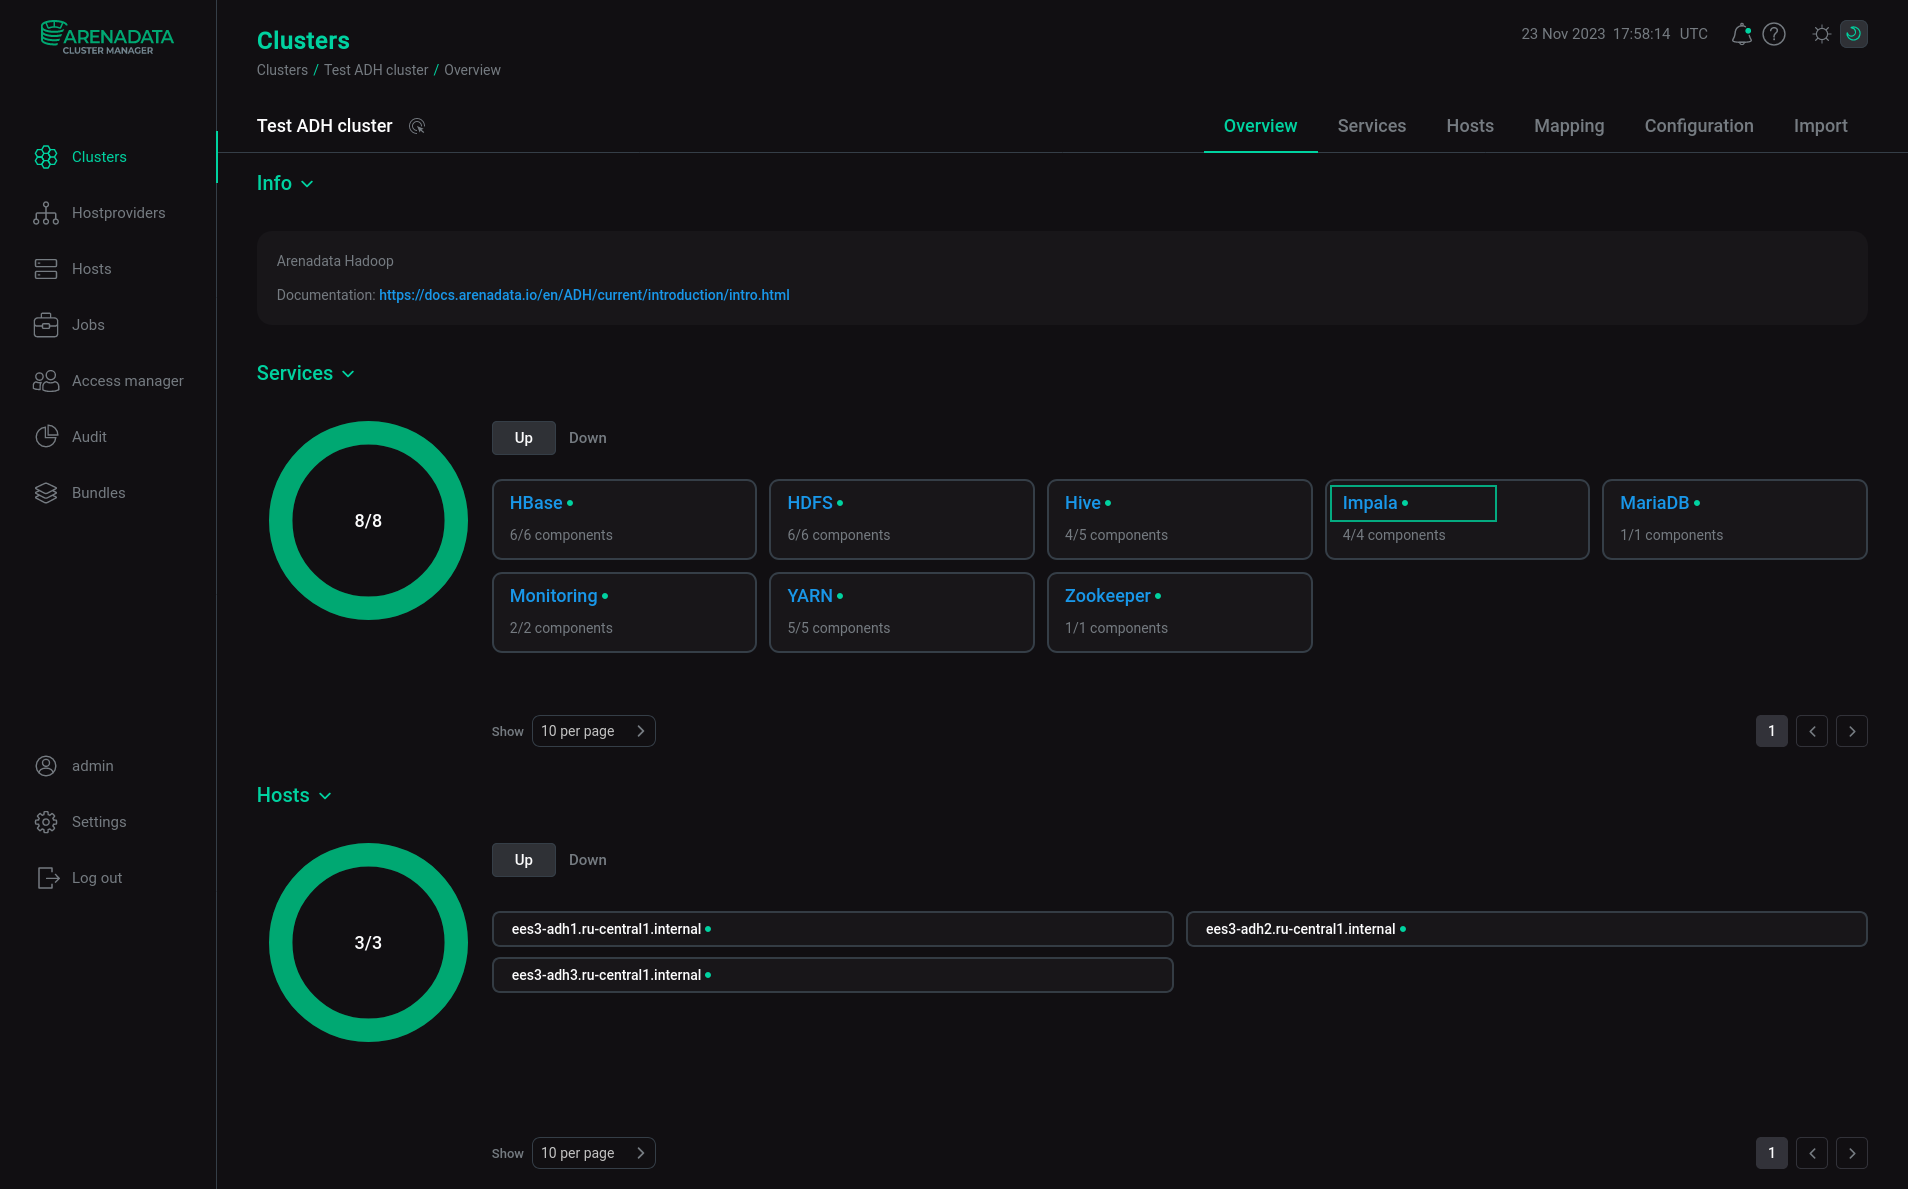This screenshot has height=1189, width=1908.
Task: Click Clusters breadcrumb link
Action: pyautogui.click(x=282, y=70)
